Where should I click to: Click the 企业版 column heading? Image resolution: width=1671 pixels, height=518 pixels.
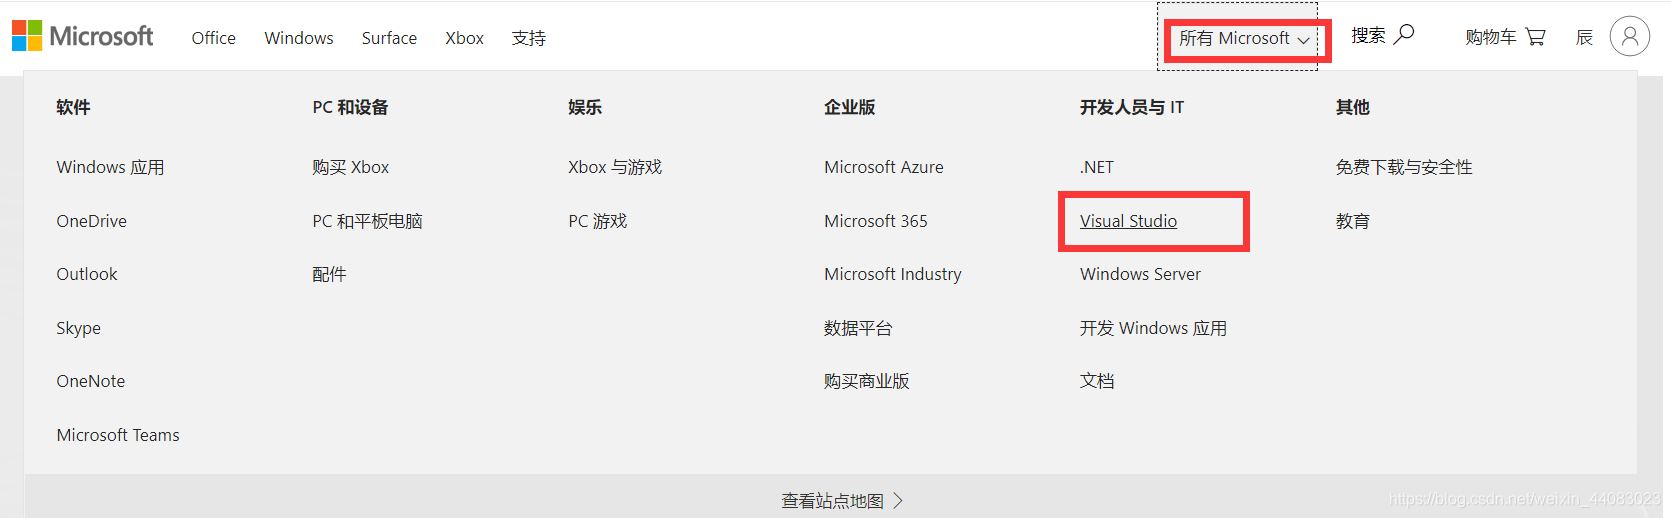tap(850, 107)
